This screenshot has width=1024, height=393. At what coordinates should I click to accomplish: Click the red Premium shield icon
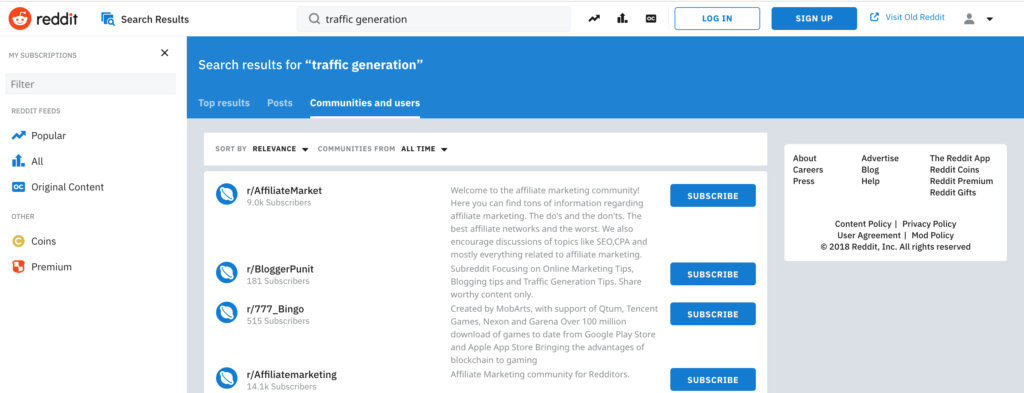(18, 266)
